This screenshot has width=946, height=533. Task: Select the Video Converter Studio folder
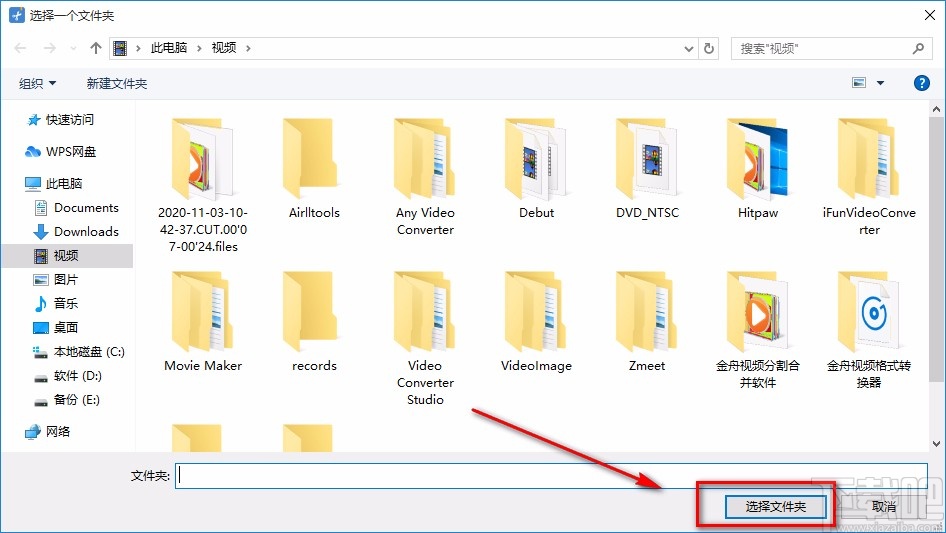pos(425,339)
